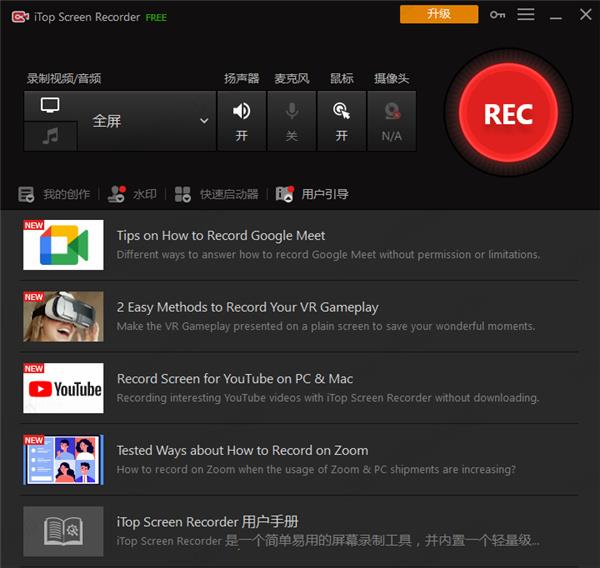Switch to audio-only recording with the music note icon
600x568 pixels.
coord(50,136)
